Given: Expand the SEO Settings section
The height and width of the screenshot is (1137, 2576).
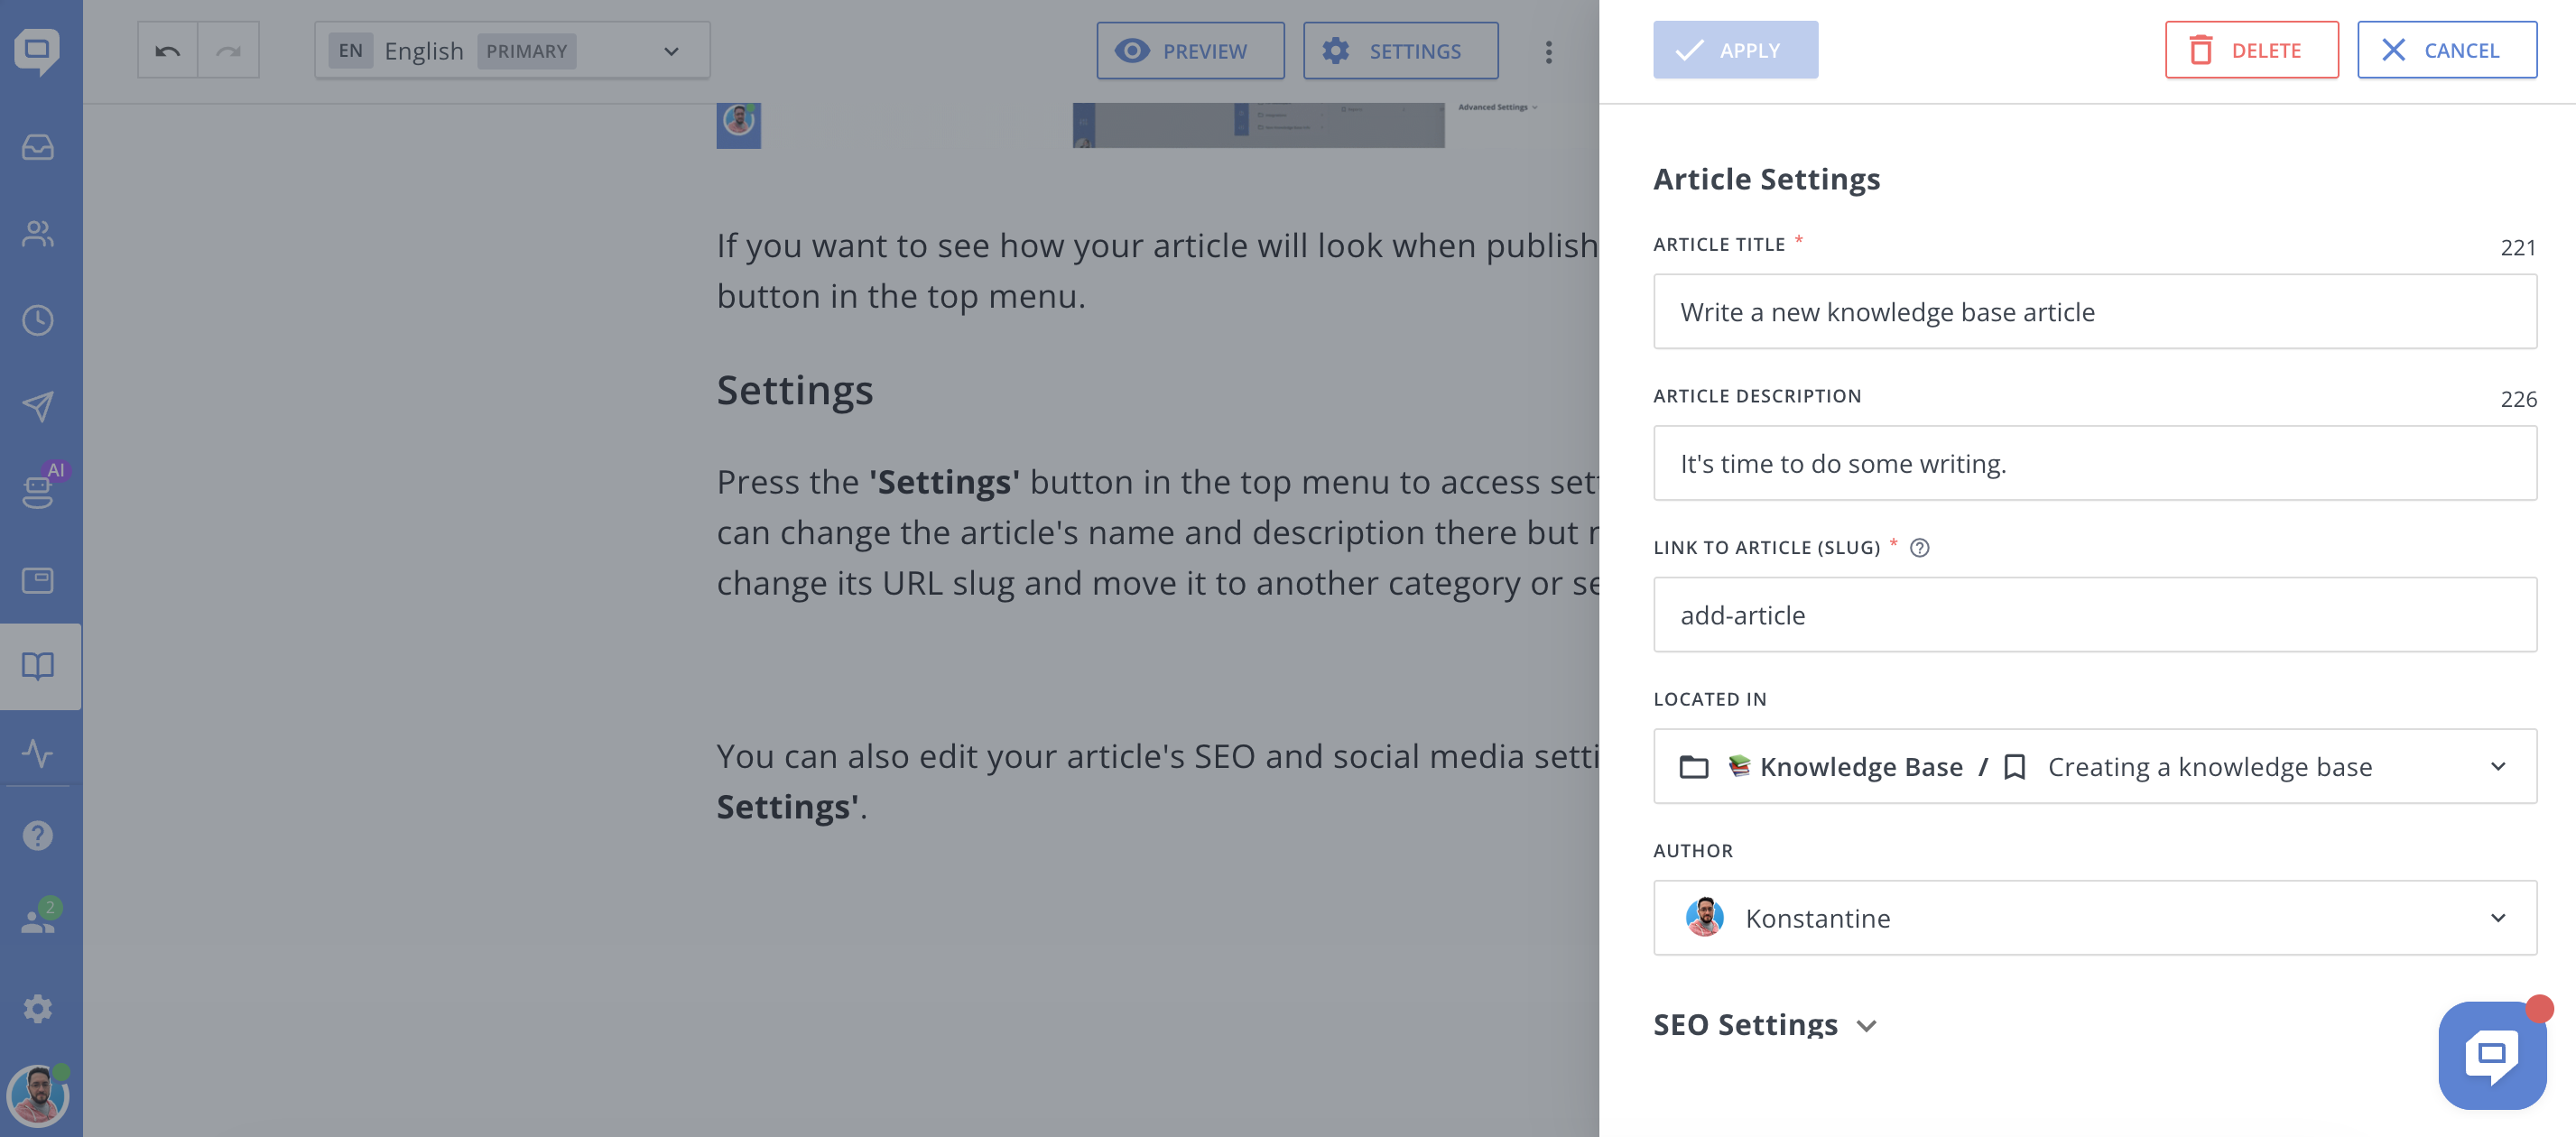Looking at the screenshot, I should [x=1765, y=1025].
